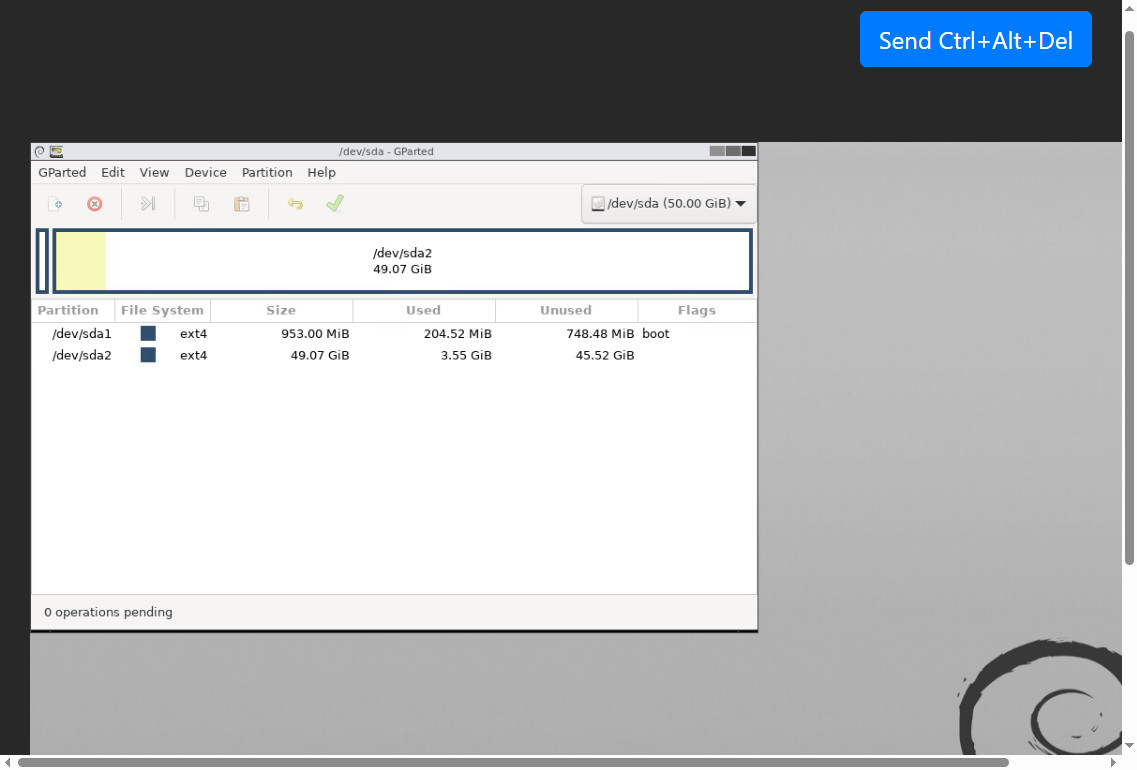Expand the View menu

(154, 173)
